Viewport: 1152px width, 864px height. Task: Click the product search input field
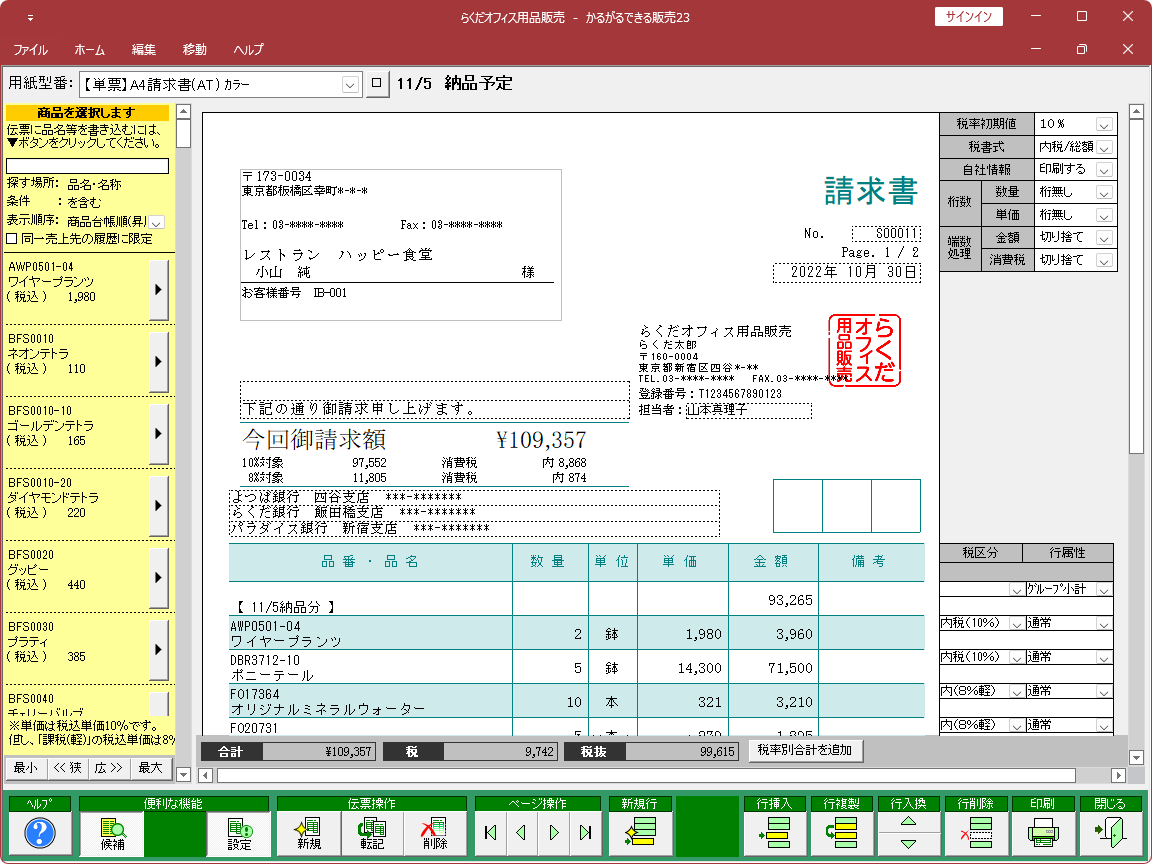coord(87,166)
